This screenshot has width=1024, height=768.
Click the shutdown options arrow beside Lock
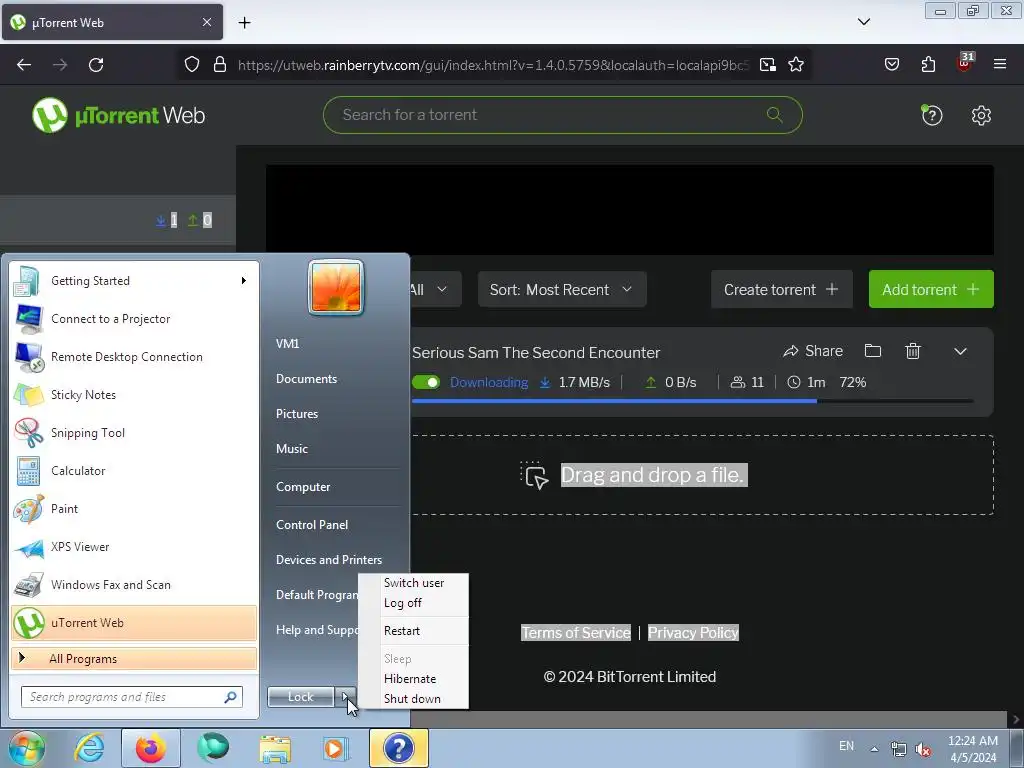tap(345, 697)
